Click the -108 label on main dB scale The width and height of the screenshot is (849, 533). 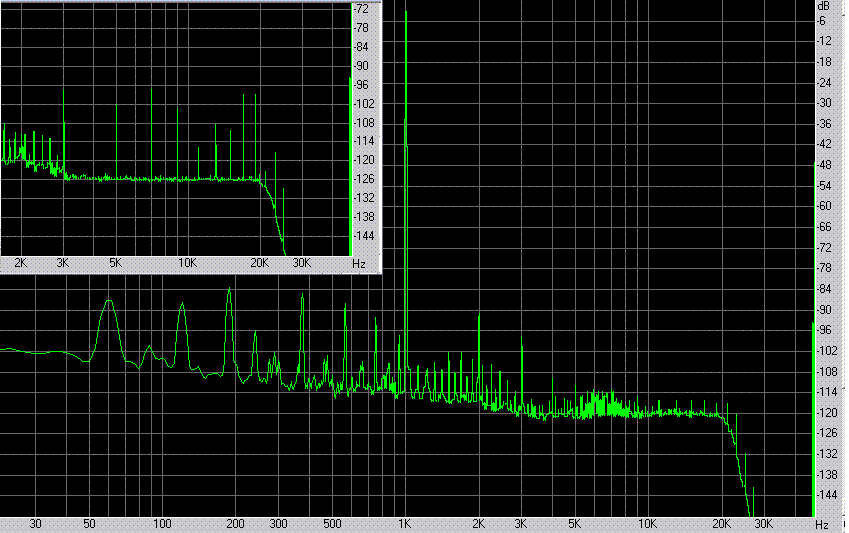click(x=827, y=372)
